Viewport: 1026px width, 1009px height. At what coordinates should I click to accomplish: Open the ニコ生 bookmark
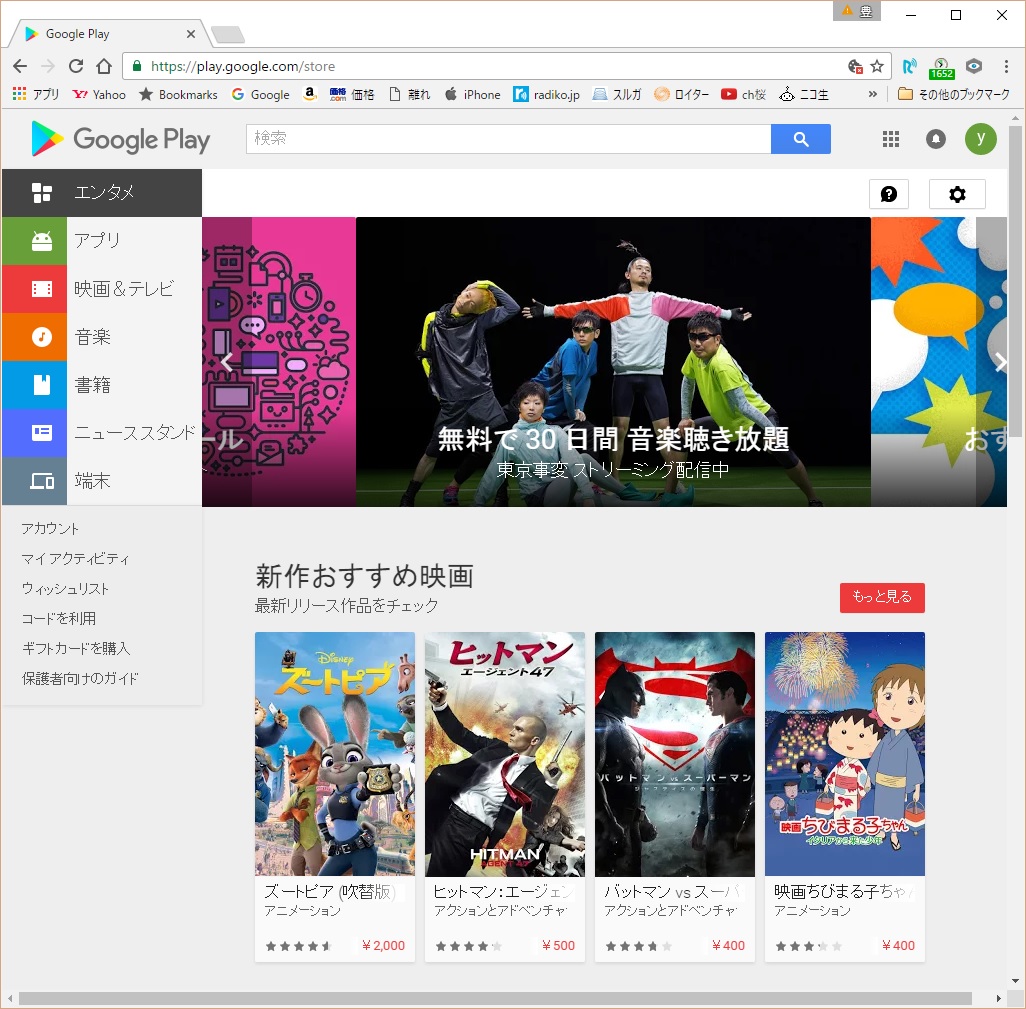tap(804, 94)
